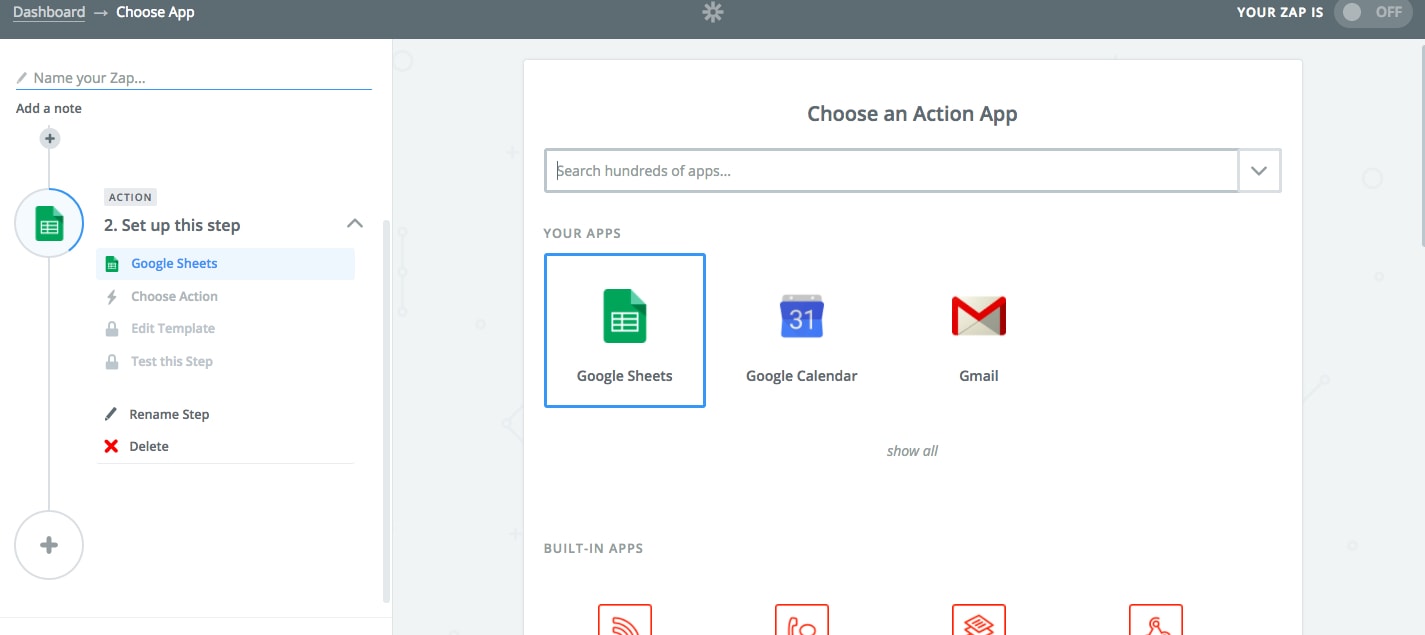The image size is (1425, 635).
Task: Click the Google Sheets step circle icon
Action: click(49, 223)
